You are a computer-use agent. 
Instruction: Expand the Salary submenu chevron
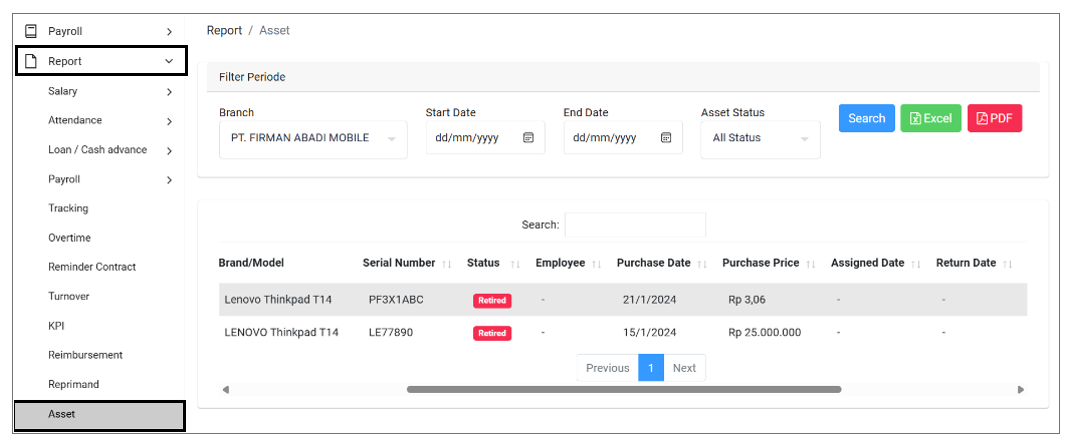click(169, 92)
